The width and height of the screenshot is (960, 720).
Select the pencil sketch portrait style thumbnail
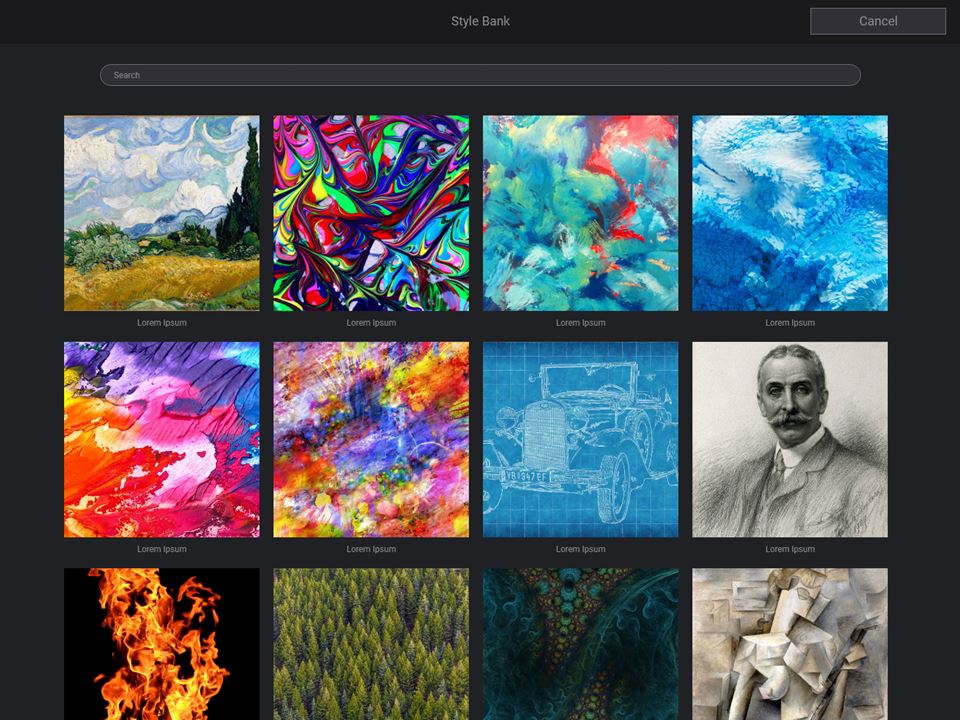[x=790, y=440]
